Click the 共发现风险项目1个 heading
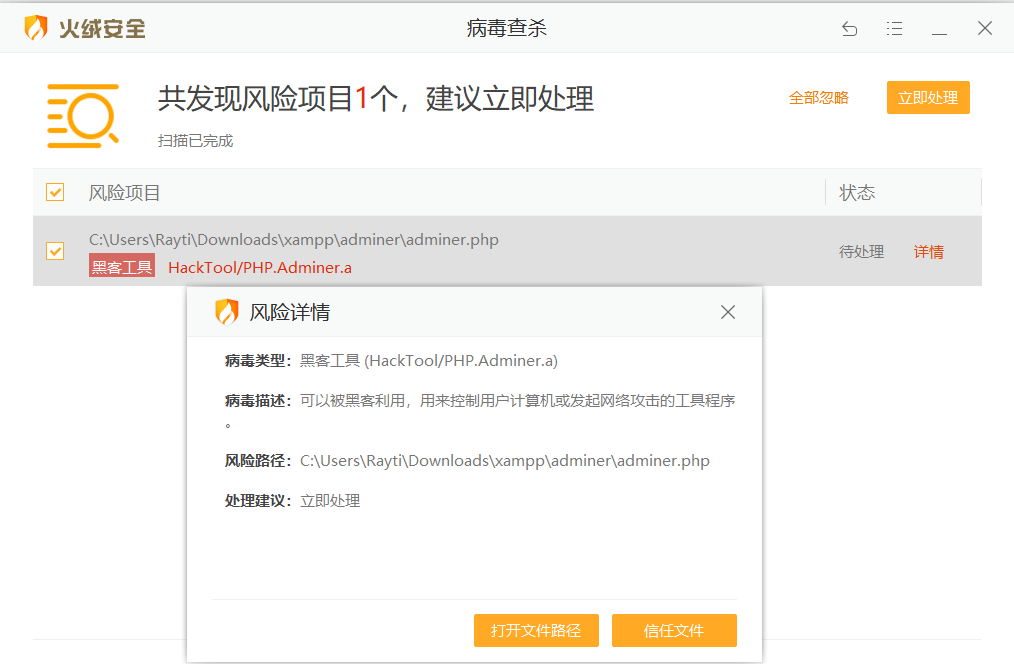The height and width of the screenshot is (664, 1014). [376, 99]
